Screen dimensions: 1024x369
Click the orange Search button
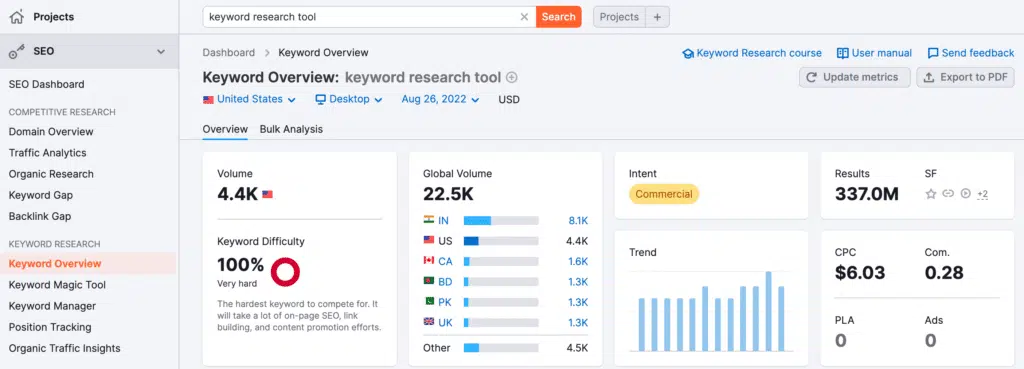558,17
